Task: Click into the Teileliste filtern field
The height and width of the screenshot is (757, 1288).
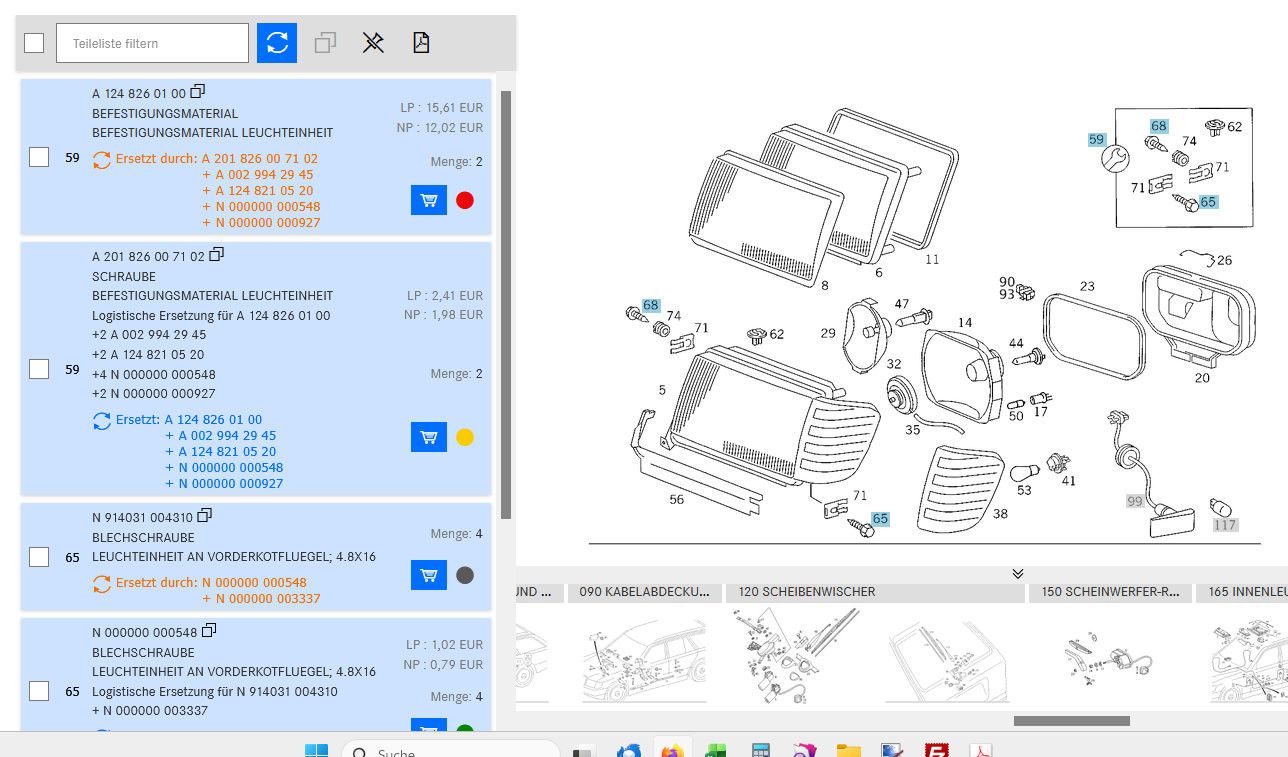Action: [152, 43]
